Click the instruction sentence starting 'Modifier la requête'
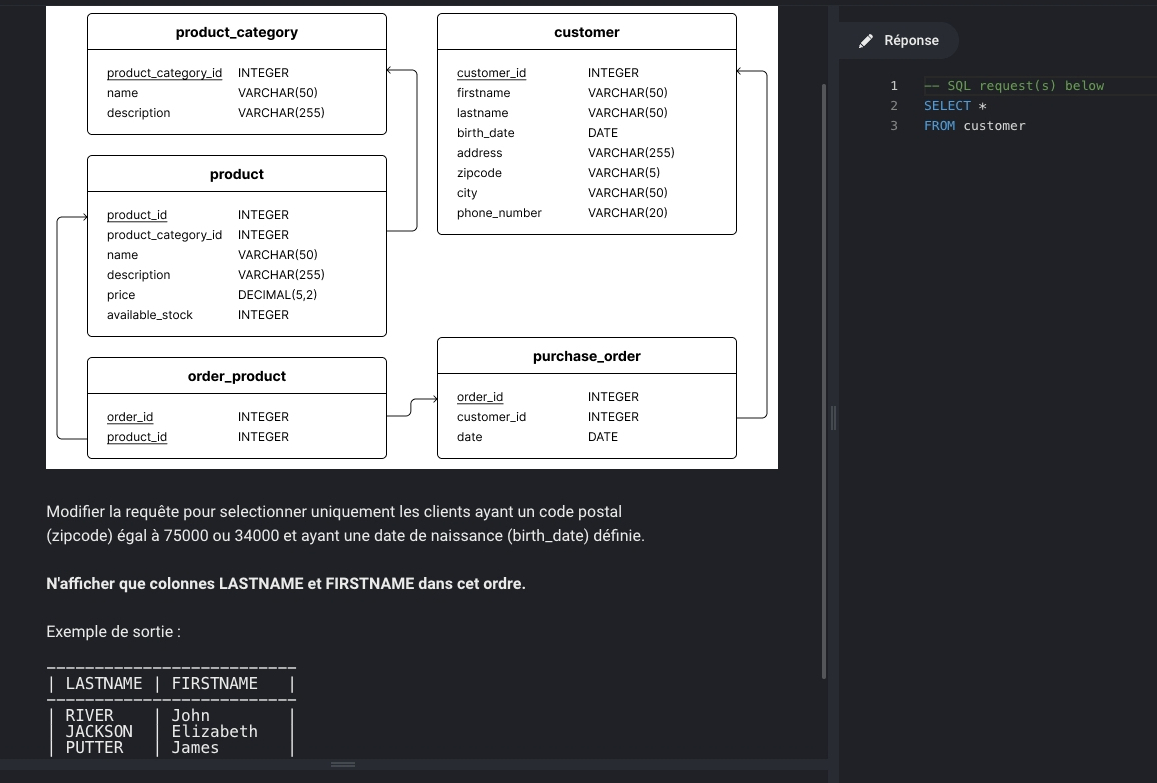Screen dimensions: 1157x783 345,523
